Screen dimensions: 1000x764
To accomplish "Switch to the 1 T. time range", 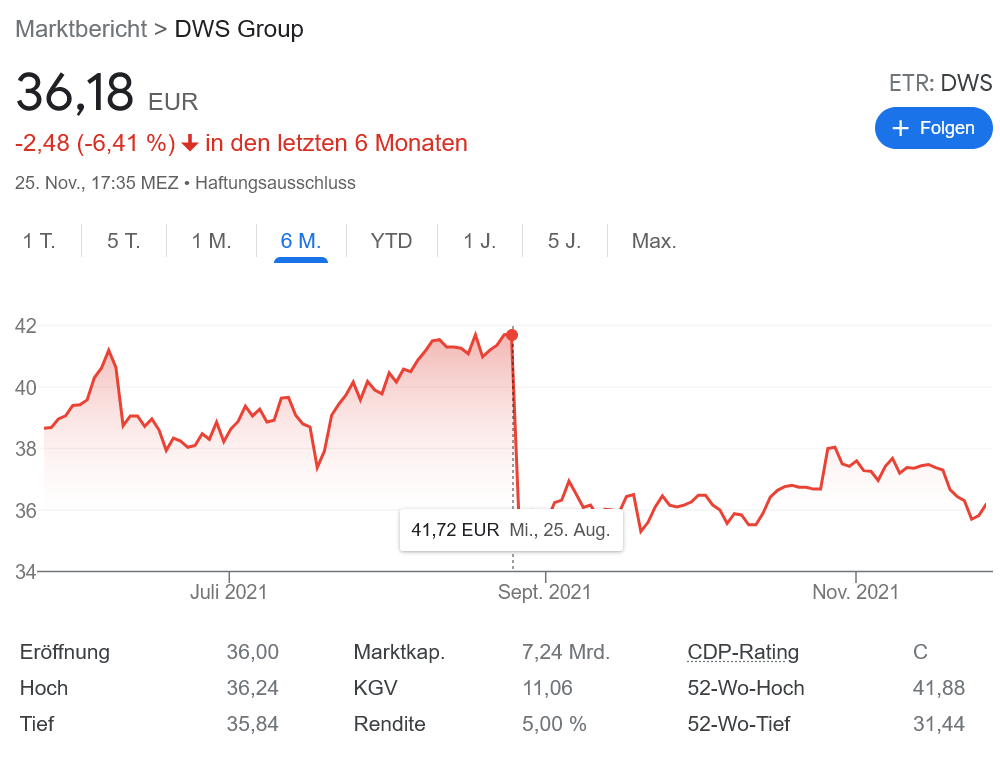I will pos(38,240).
